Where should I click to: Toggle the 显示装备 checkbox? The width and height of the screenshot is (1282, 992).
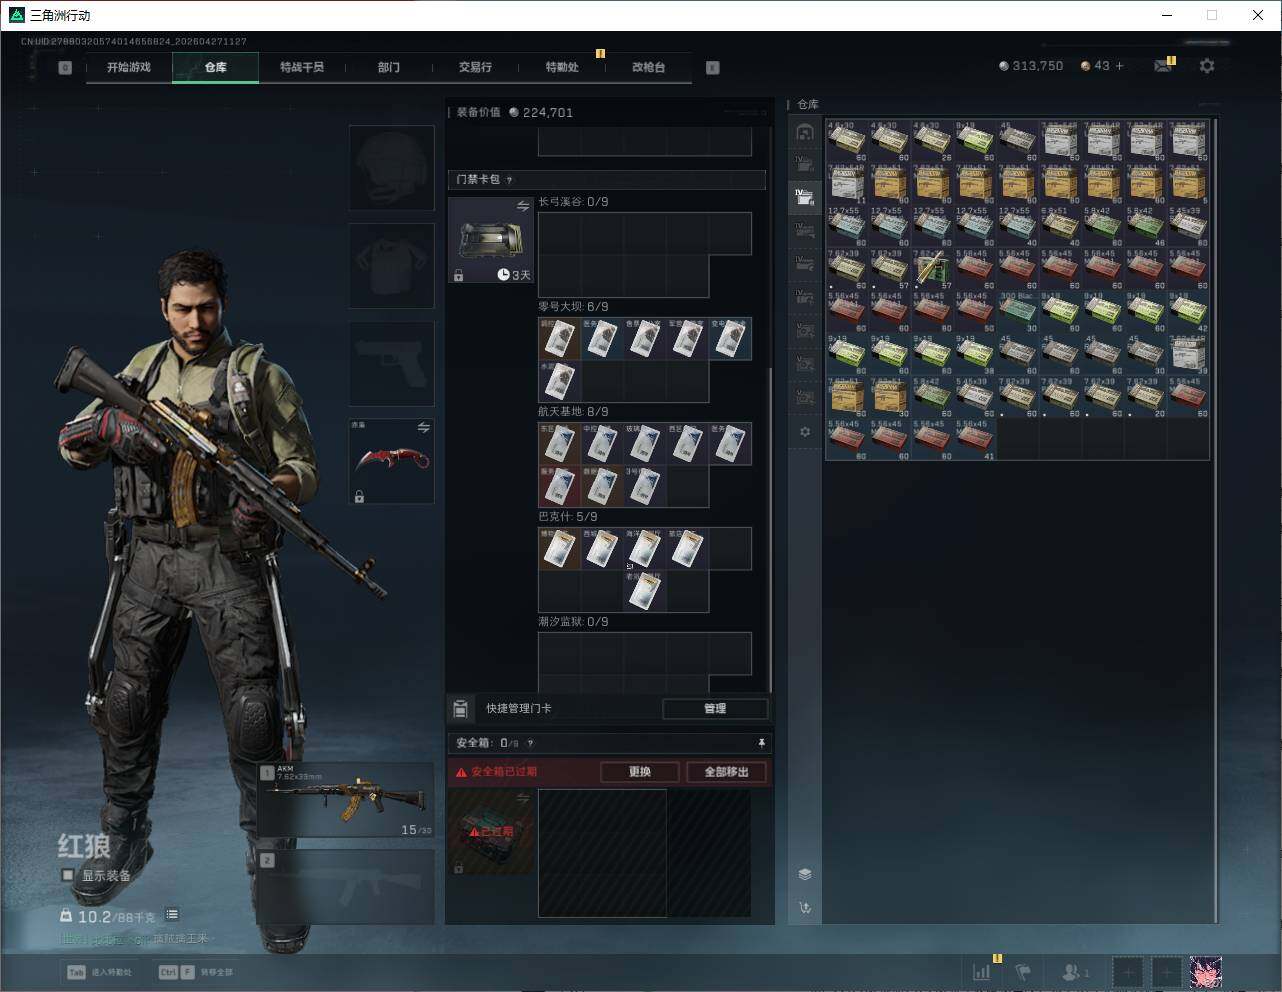click(x=68, y=875)
